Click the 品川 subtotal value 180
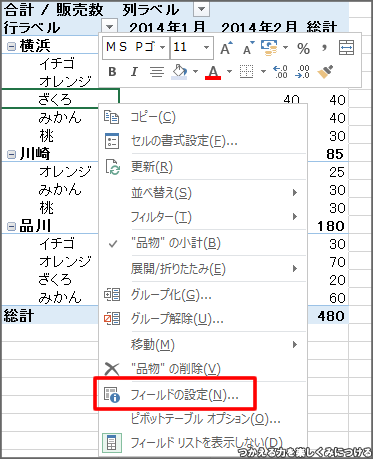 [331, 226]
